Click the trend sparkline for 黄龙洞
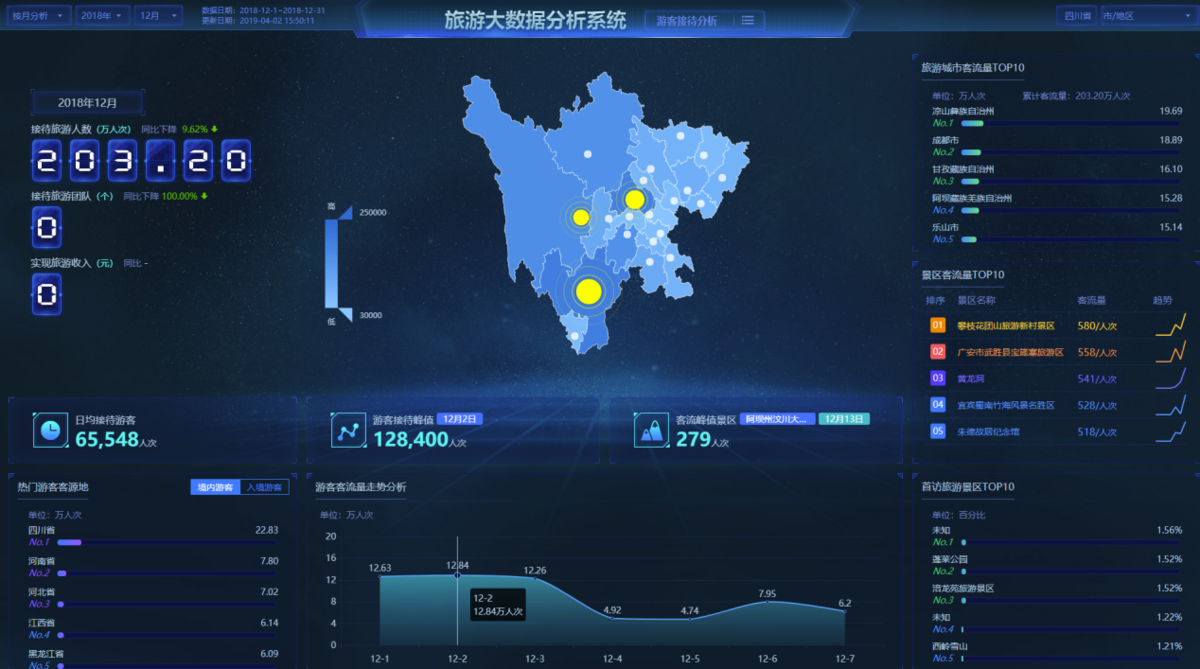The image size is (1200, 669). point(1169,378)
